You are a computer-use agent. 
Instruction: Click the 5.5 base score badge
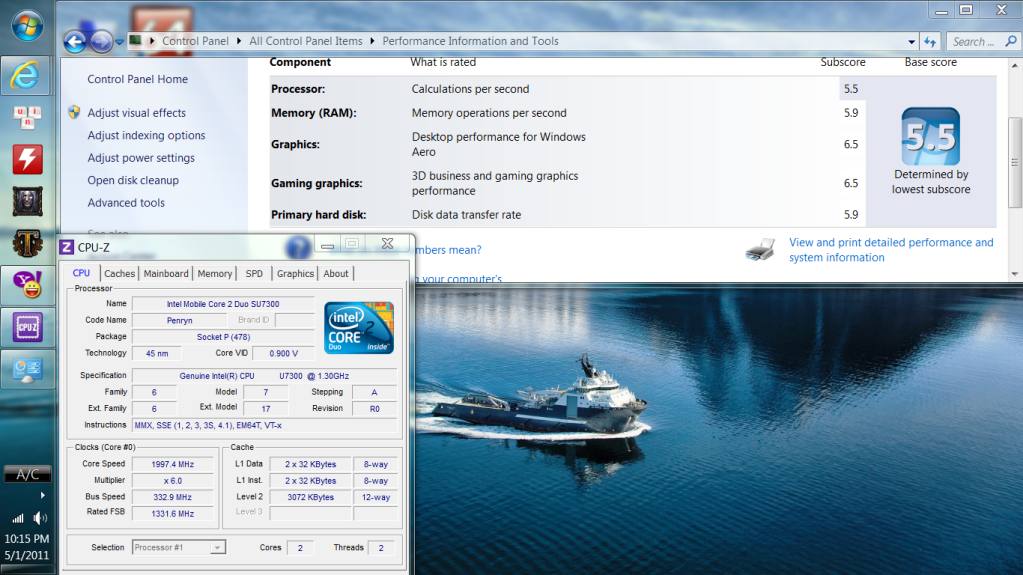[930, 136]
